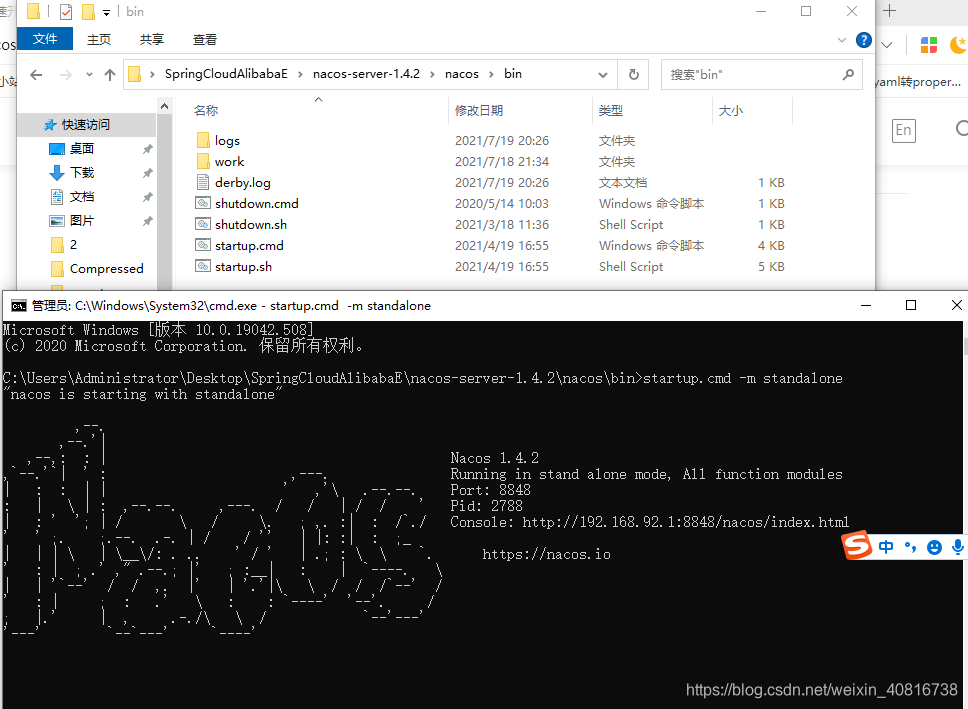Click the nacos console URL text
968x709 pixels.
686,522
